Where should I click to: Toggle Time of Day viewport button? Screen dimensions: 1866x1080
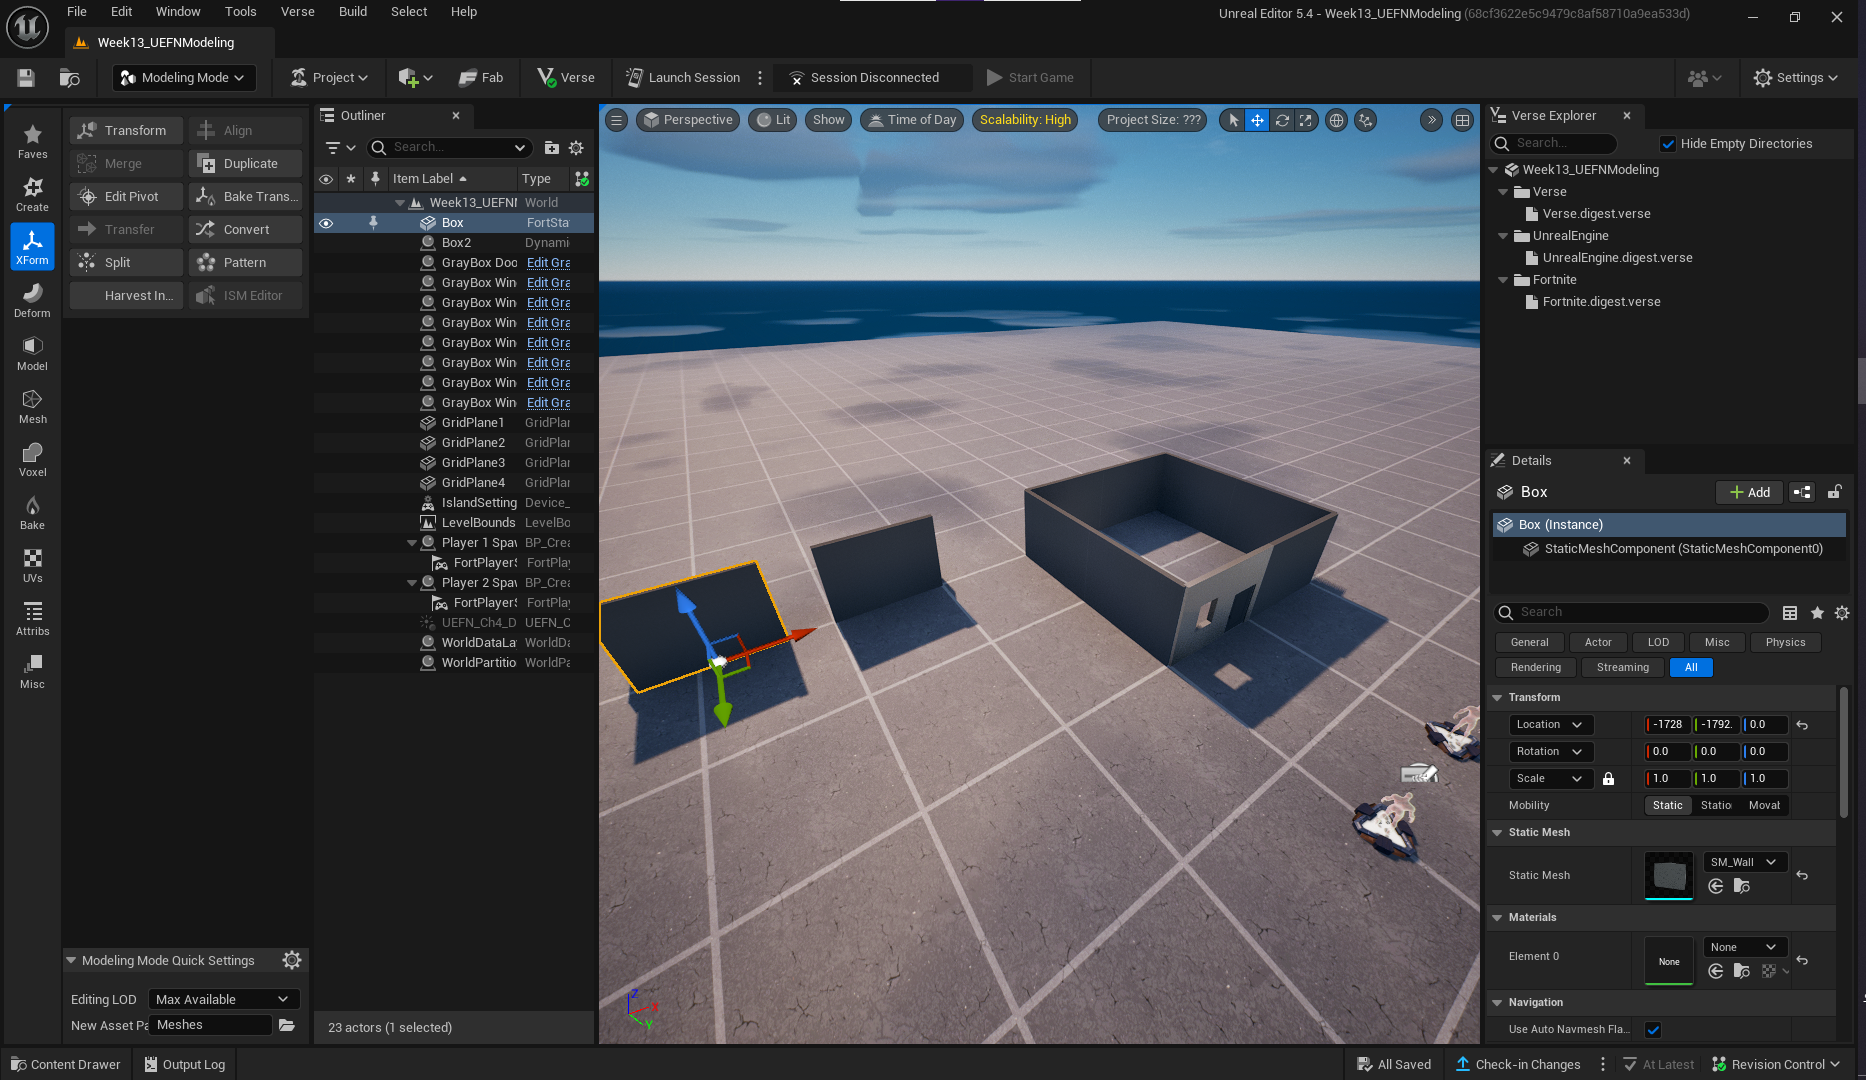point(912,120)
